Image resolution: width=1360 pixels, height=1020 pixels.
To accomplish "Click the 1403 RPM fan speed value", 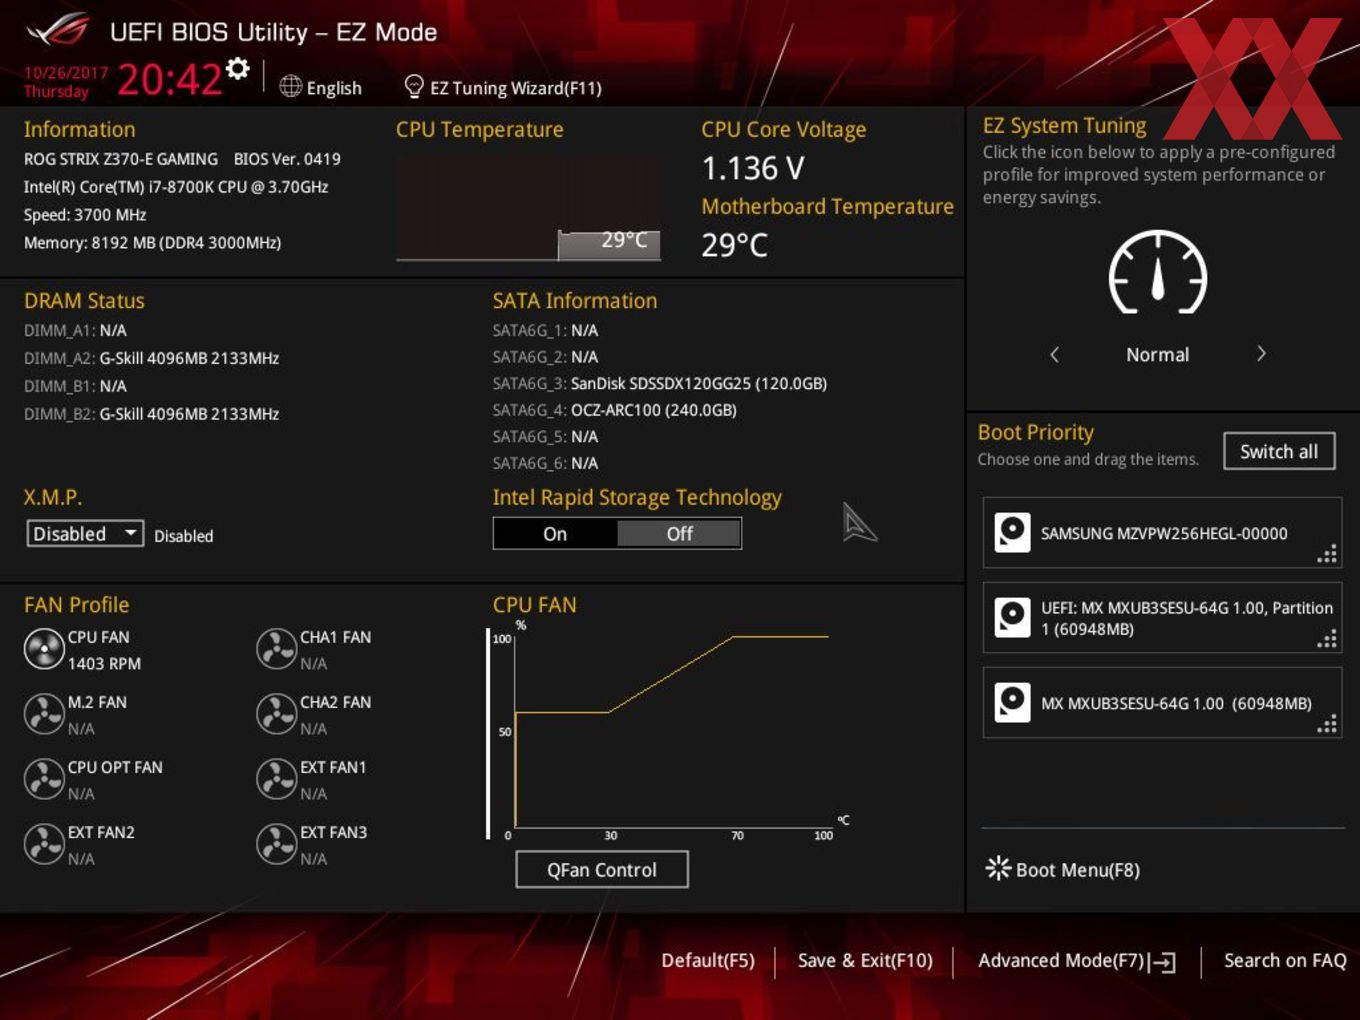I will pyautogui.click(x=104, y=664).
